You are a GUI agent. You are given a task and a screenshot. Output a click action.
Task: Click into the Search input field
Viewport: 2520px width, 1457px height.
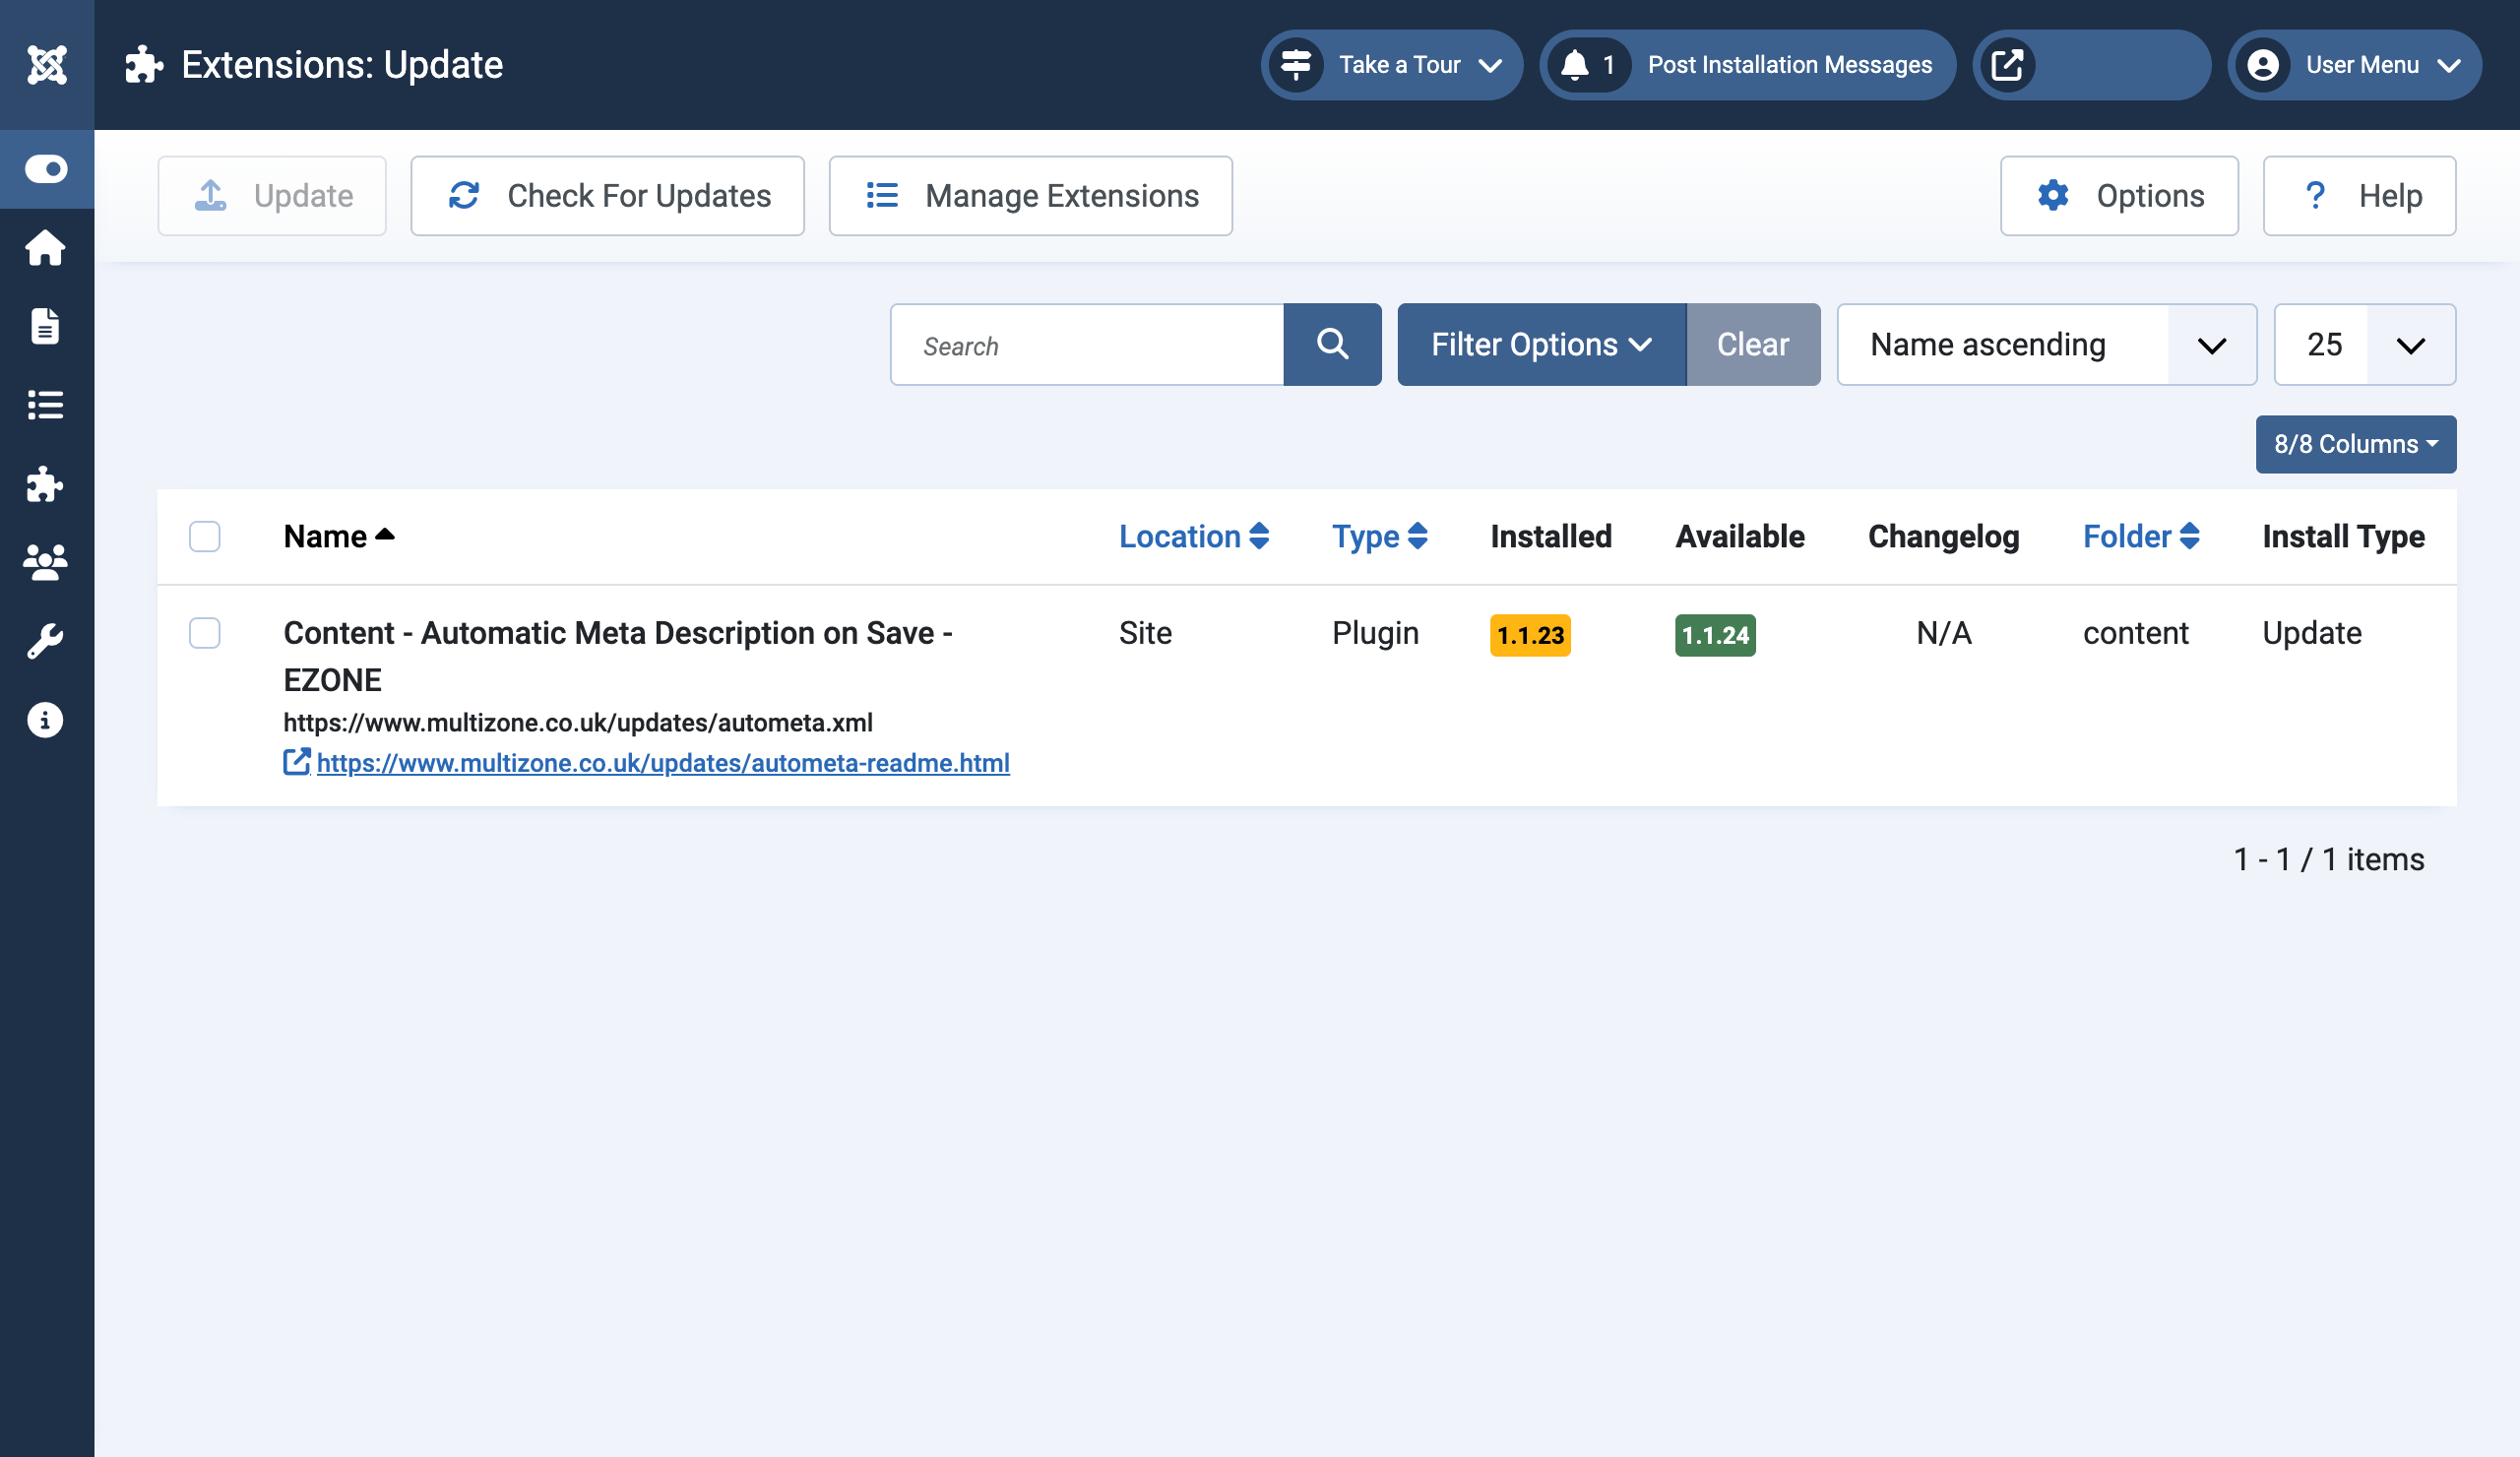pos(1087,345)
